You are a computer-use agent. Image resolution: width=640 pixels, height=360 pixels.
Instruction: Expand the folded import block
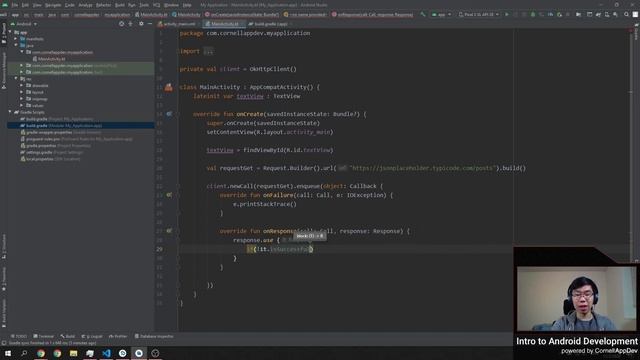(208, 51)
